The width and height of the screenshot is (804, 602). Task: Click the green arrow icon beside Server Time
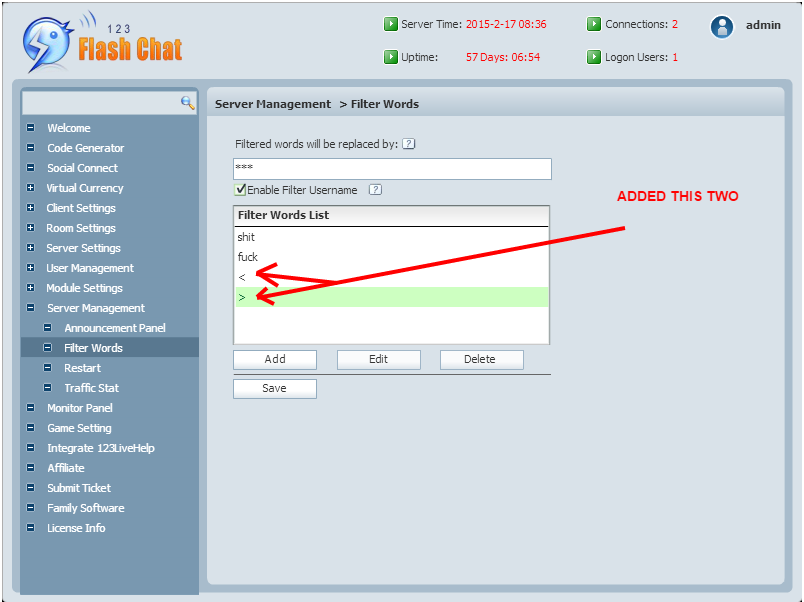[x=391, y=23]
